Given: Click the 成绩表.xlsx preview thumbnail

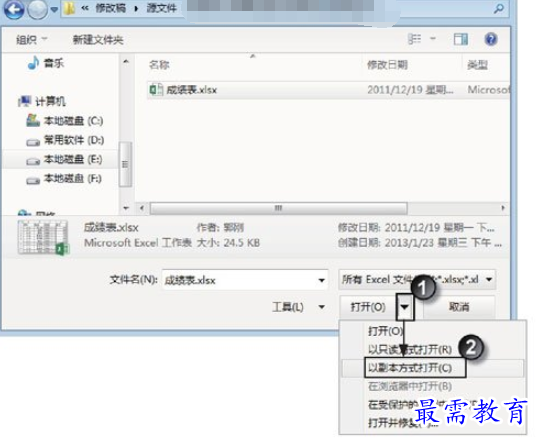Looking at the screenshot, I should click(43, 238).
